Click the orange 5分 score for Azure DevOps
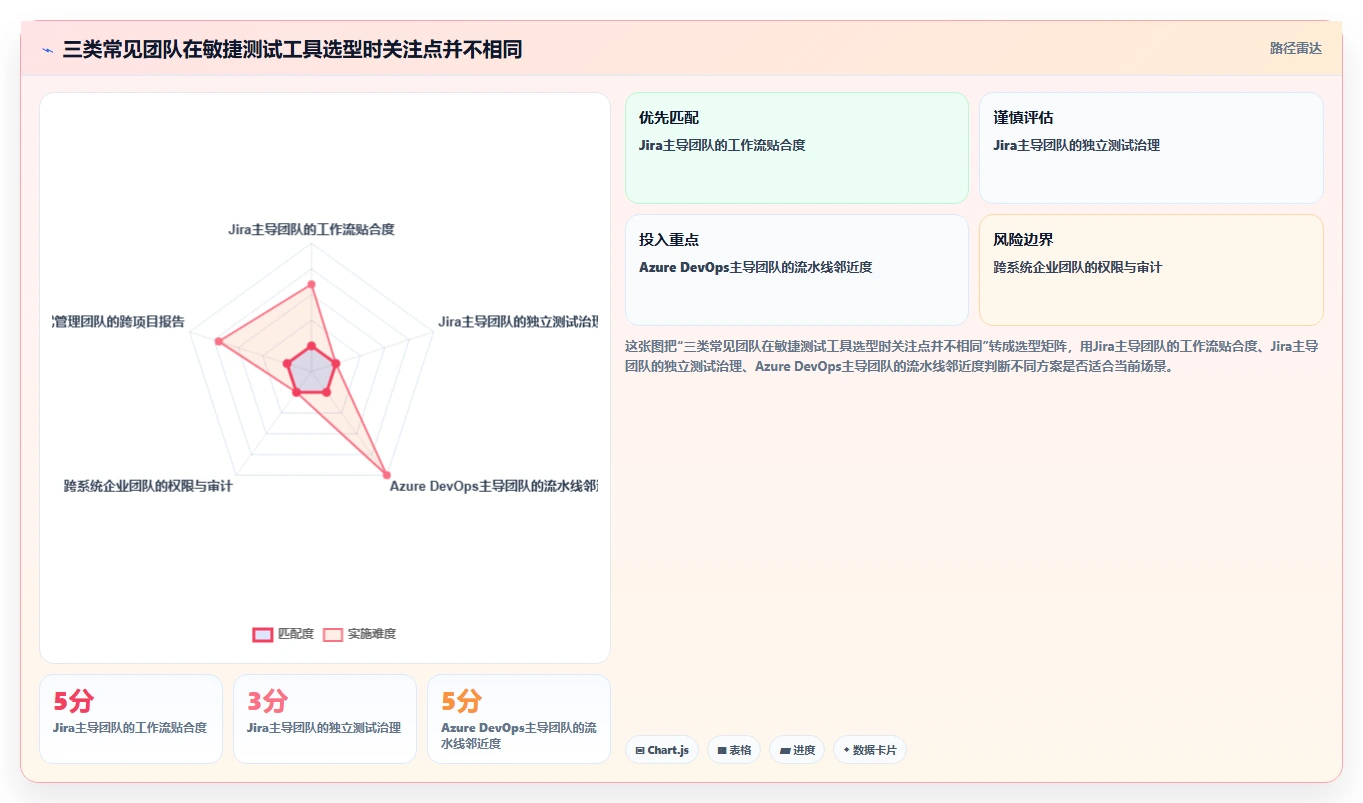Image resolution: width=1363 pixels, height=803 pixels. 461,701
